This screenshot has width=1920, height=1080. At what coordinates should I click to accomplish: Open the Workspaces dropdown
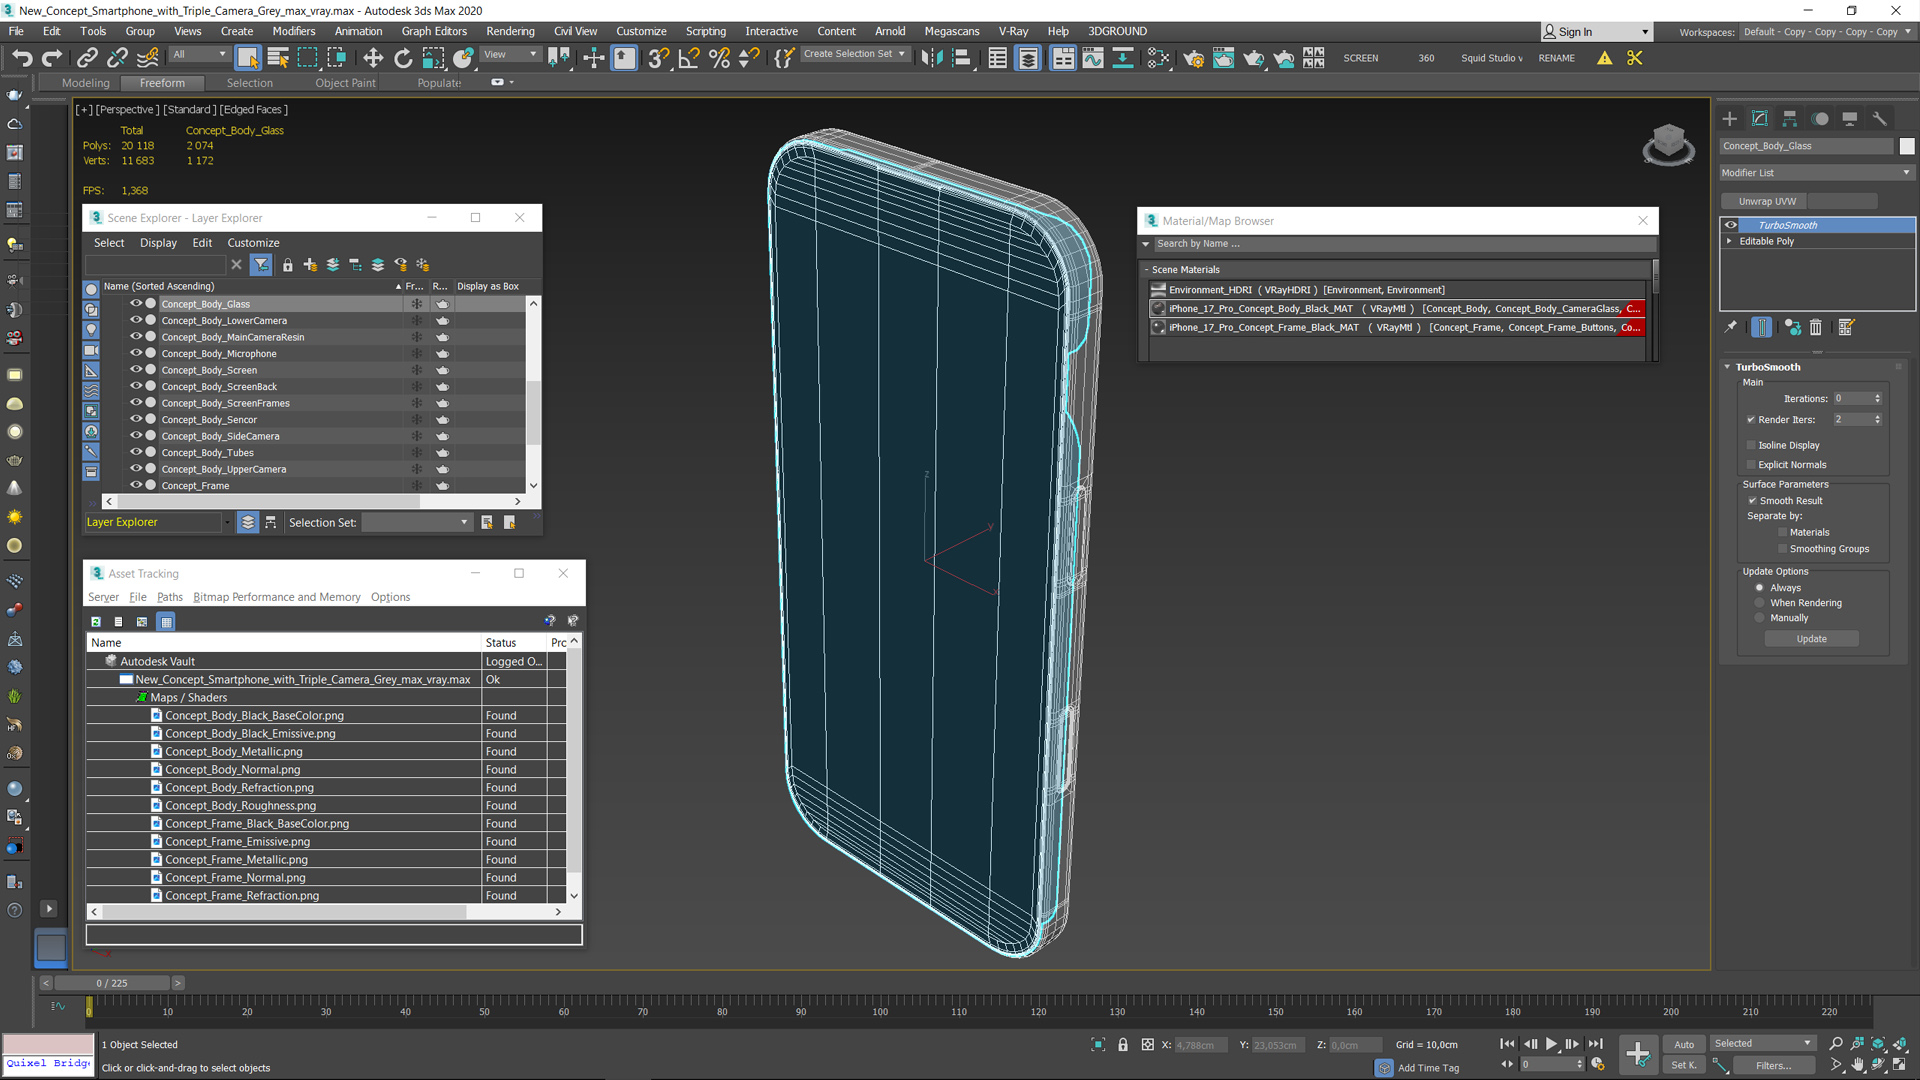(1827, 32)
